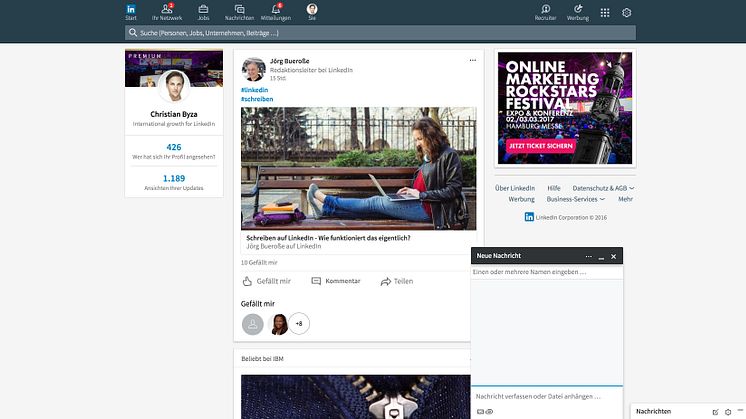
Task: Share the post with Teilen
Action: [x=397, y=281]
